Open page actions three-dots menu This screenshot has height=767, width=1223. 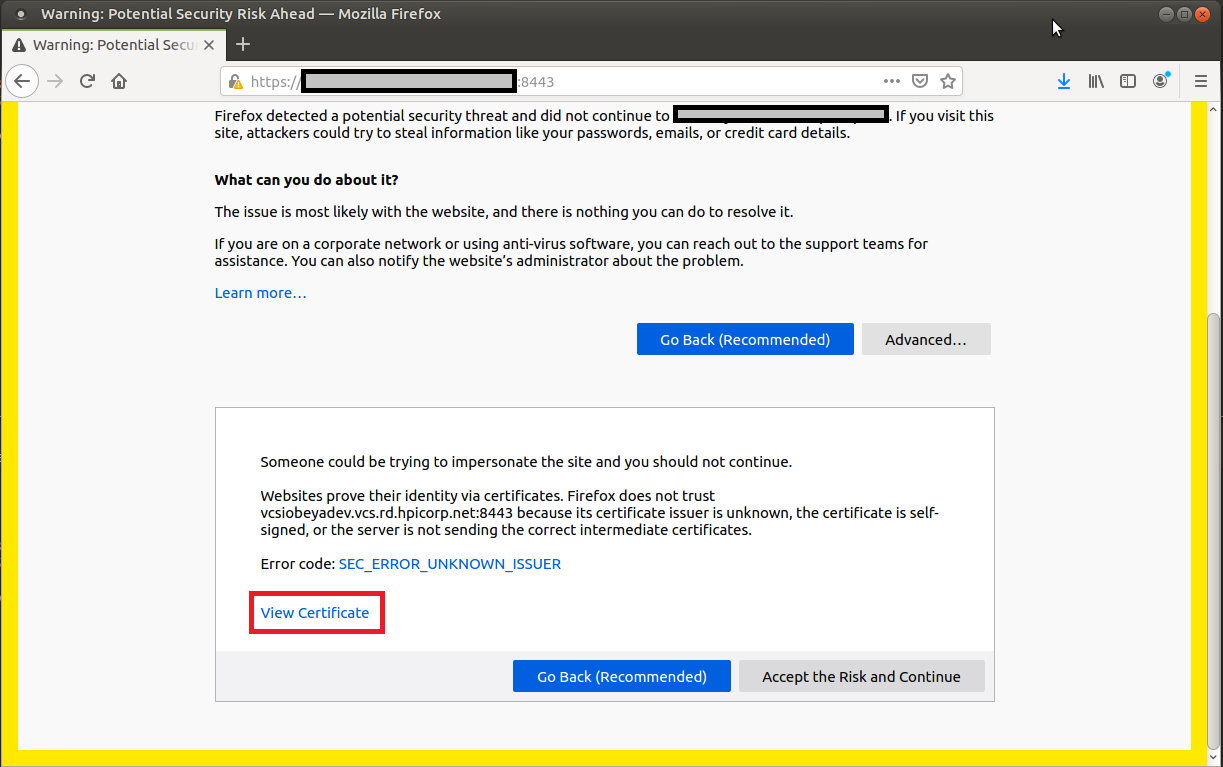point(892,81)
